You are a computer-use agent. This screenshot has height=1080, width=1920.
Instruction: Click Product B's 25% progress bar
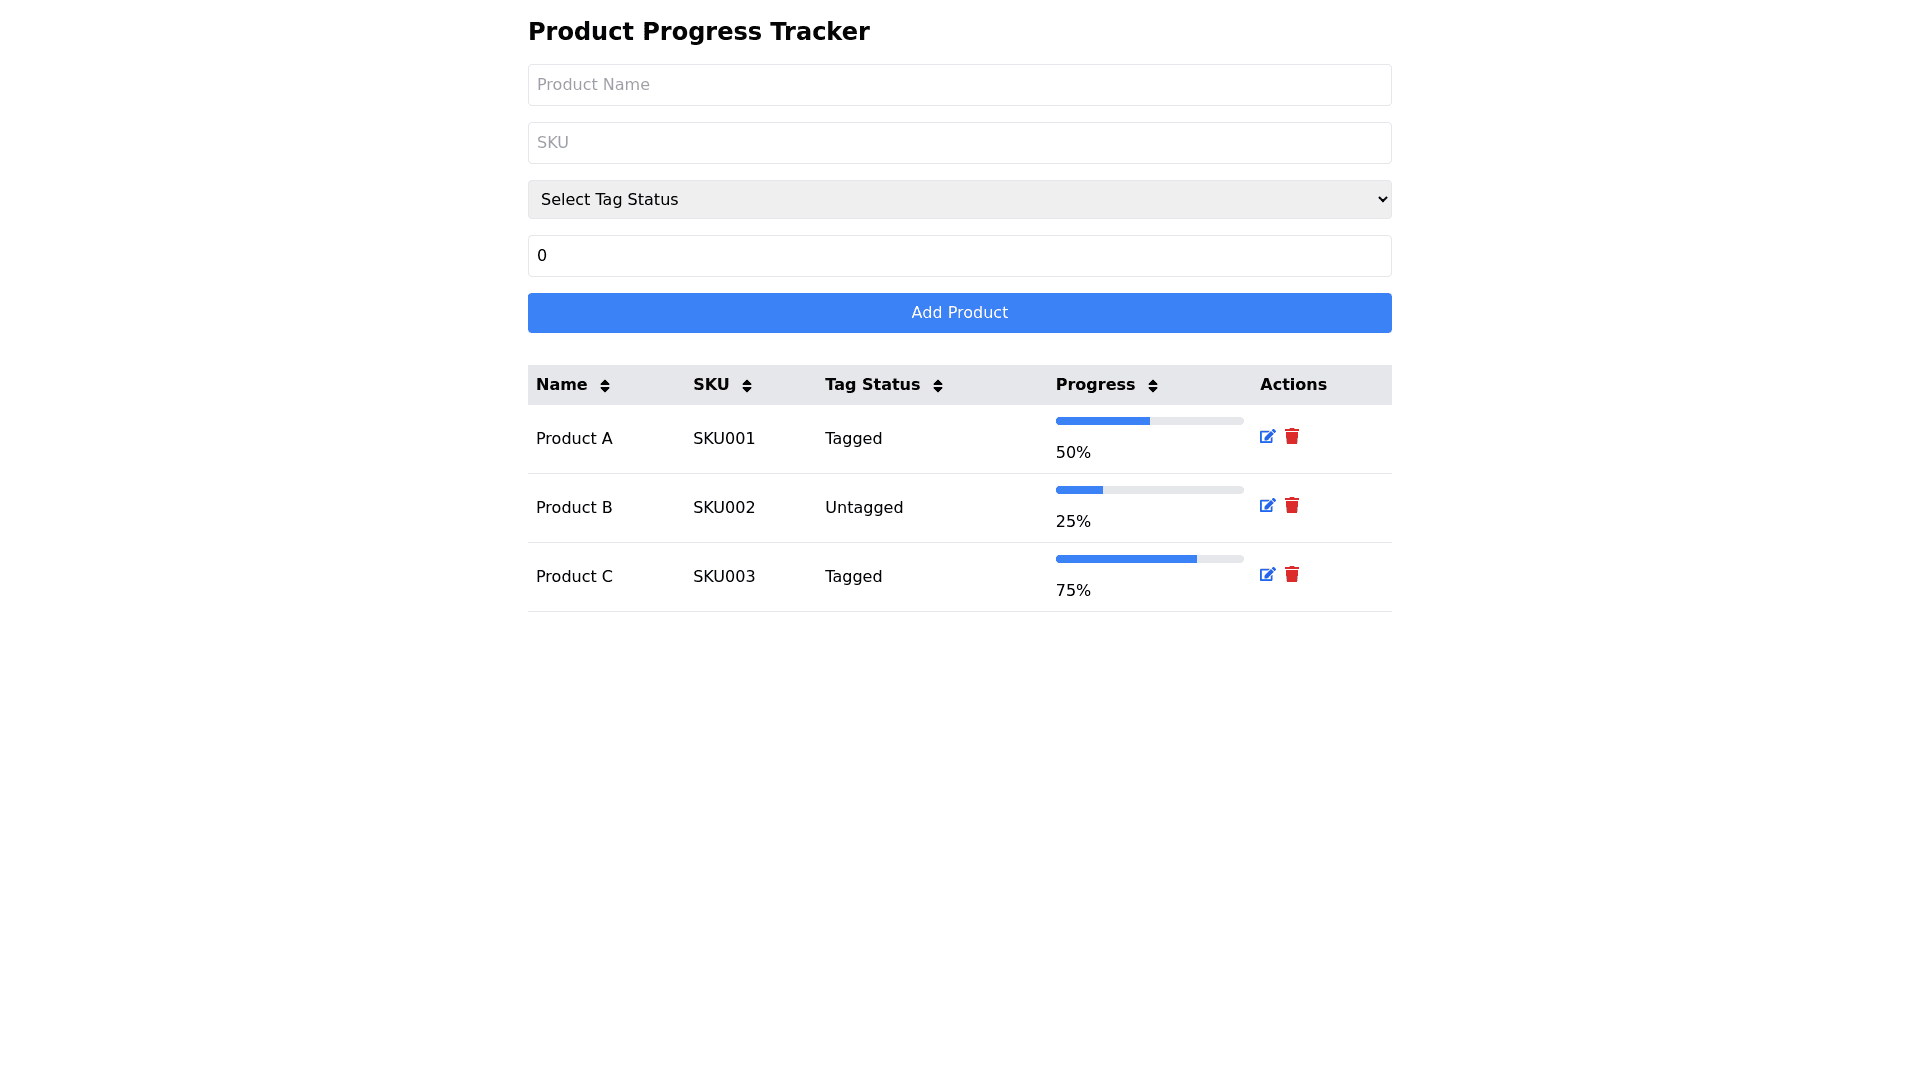[1149, 490]
